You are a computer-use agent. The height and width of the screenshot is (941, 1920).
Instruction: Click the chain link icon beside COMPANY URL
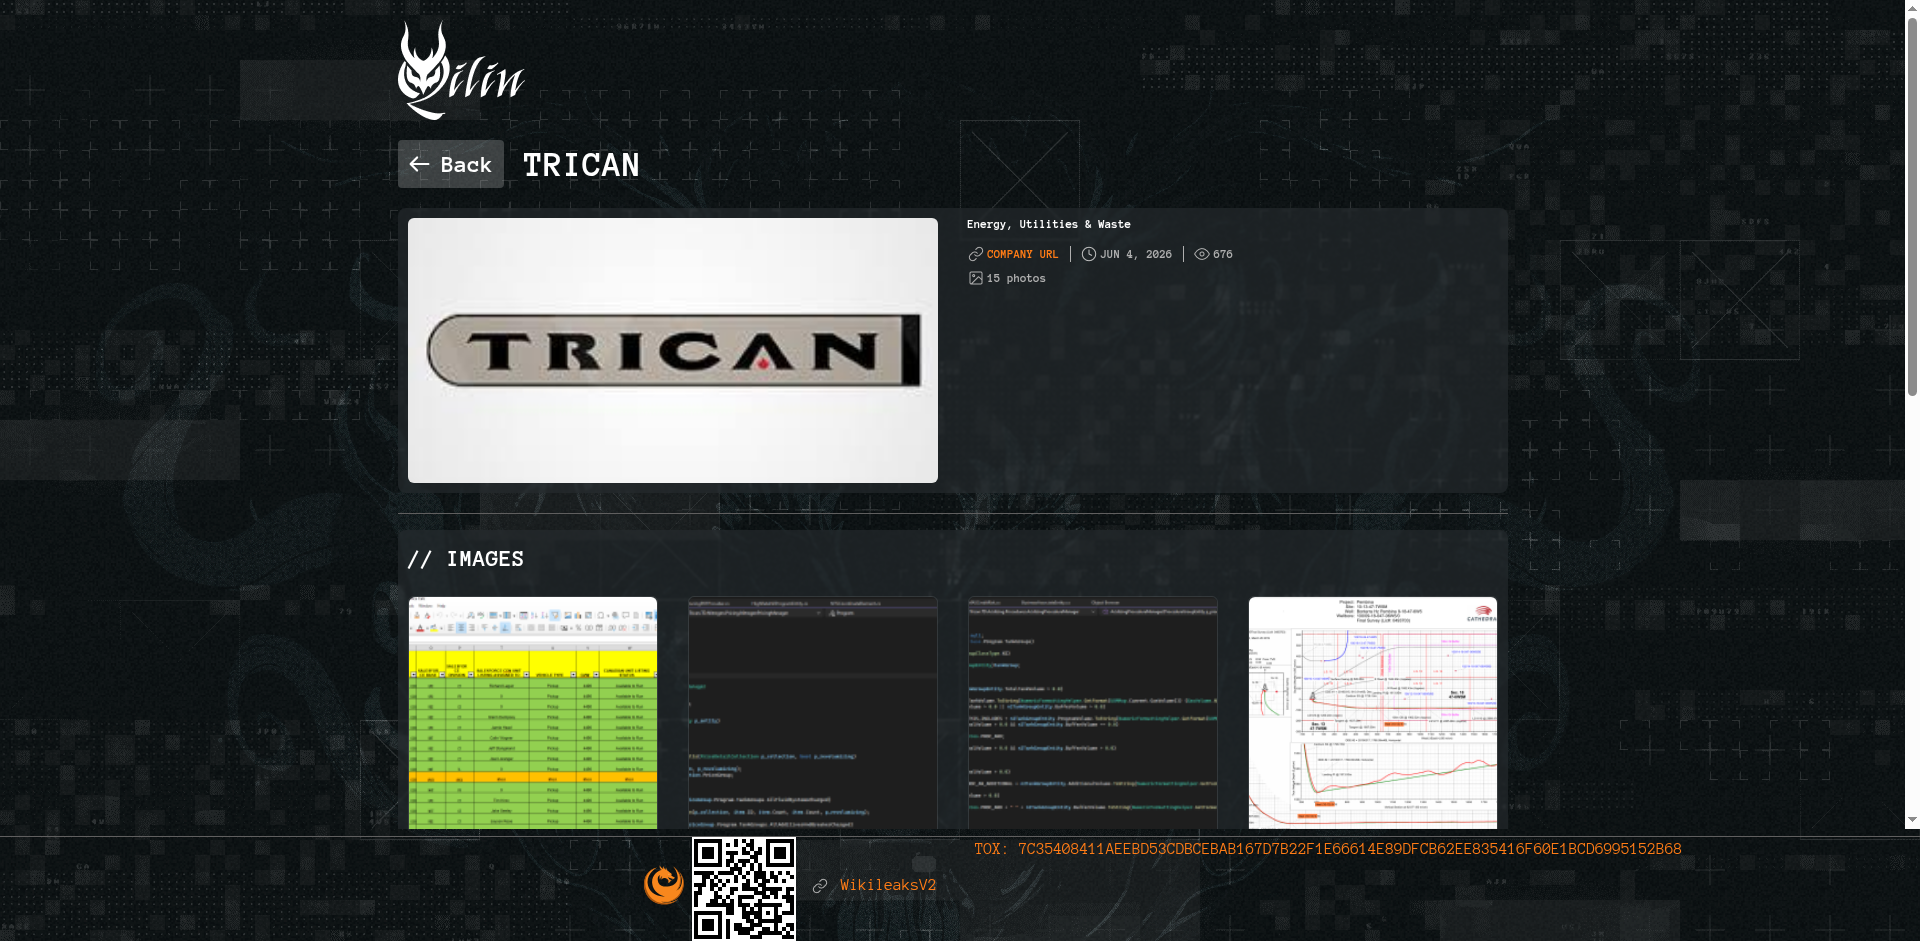(x=976, y=254)
